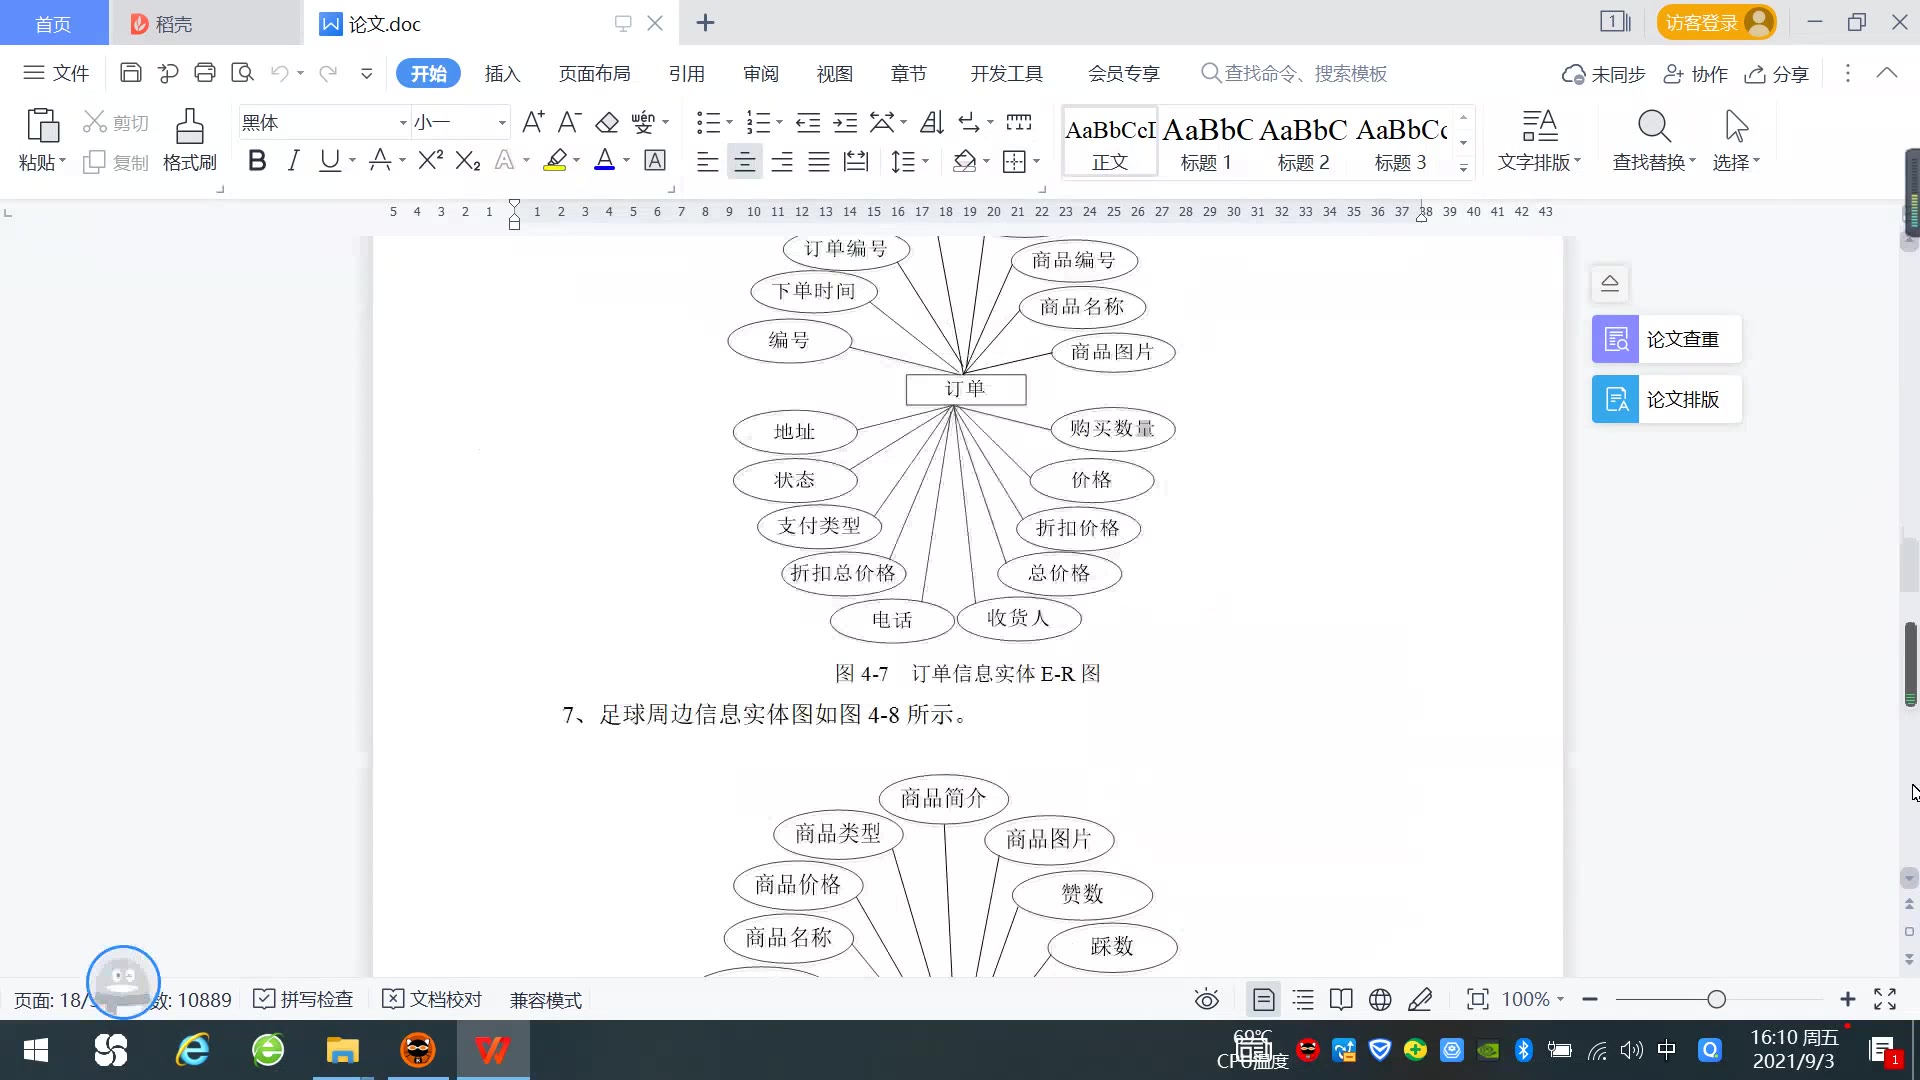Open the font name dropdown showing 黑体

[x=403, y=123]
